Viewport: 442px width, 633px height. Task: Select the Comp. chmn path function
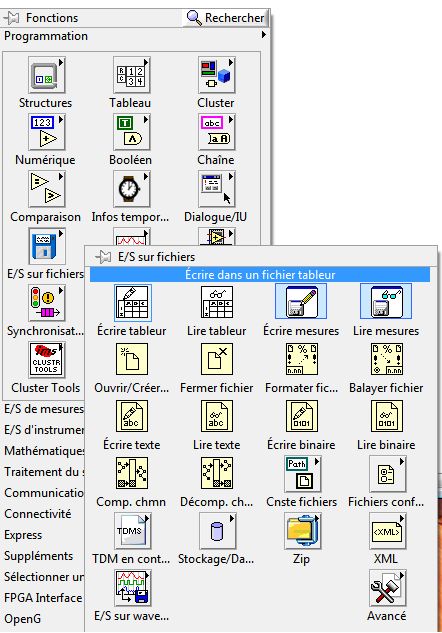(132, 473)
